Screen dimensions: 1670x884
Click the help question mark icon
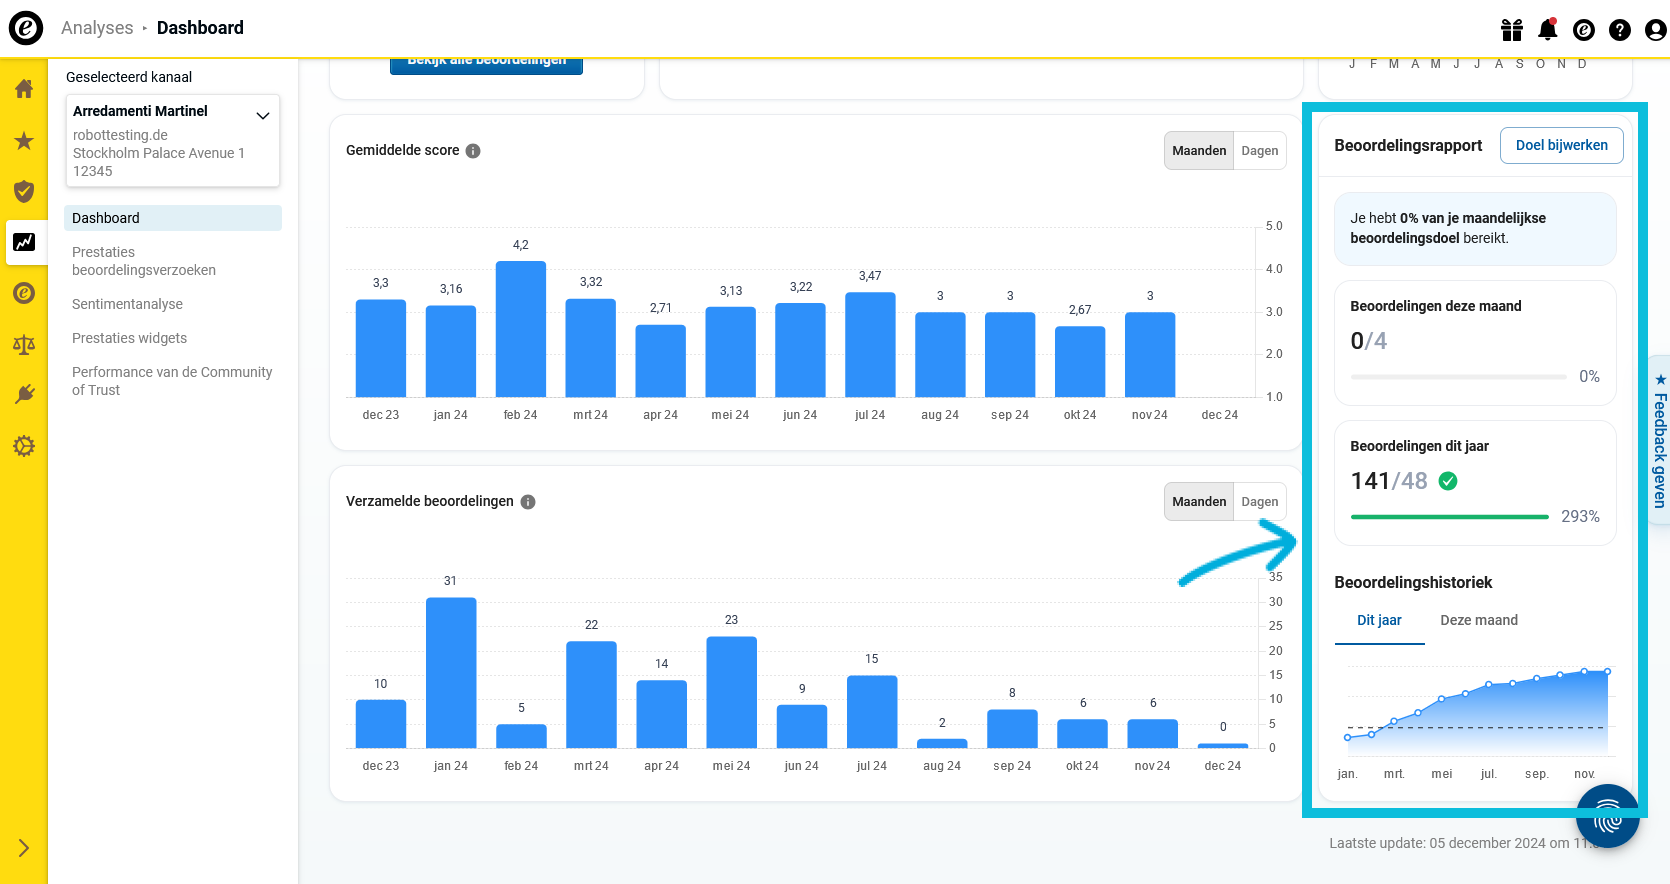click(x=1619, y=30)
